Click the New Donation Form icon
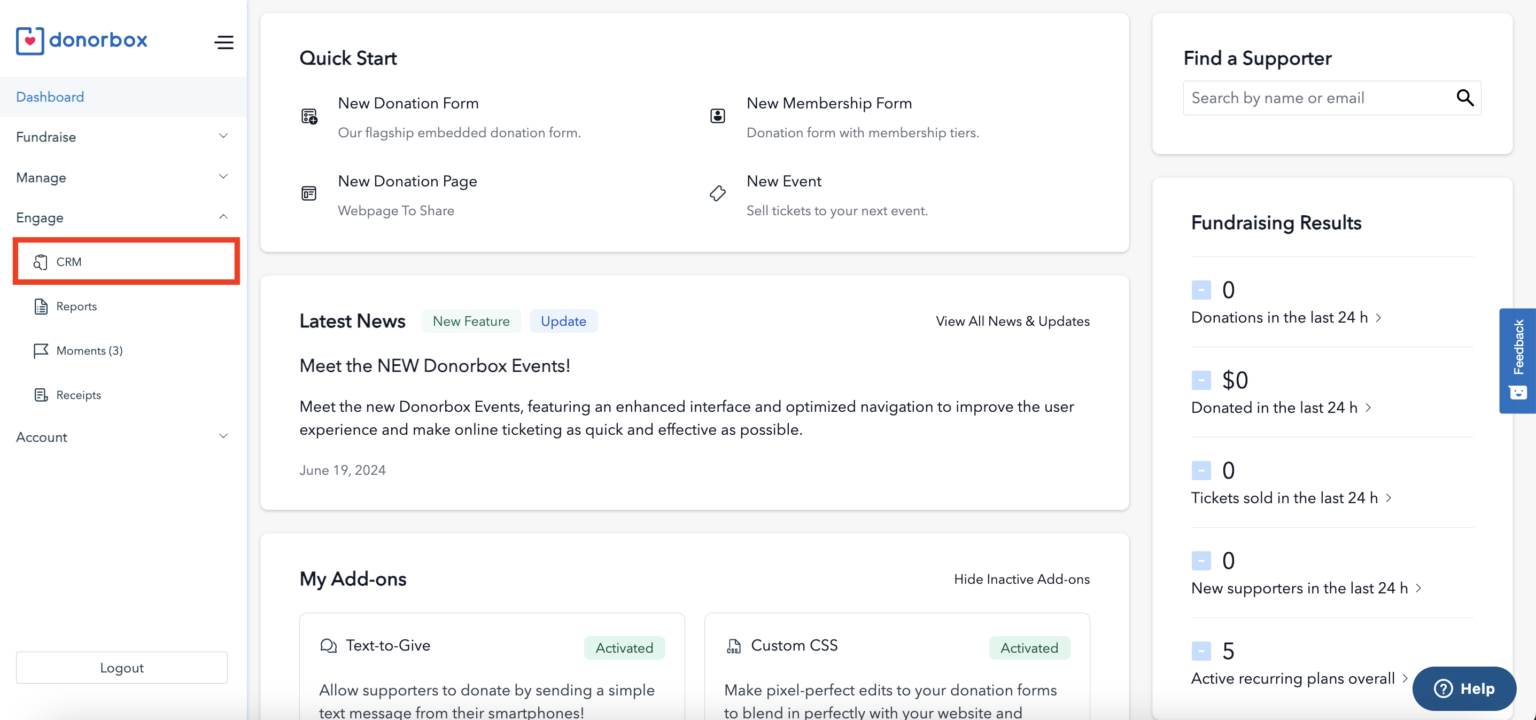This screenshot has height=720, width=1536. tap(310, 116)
